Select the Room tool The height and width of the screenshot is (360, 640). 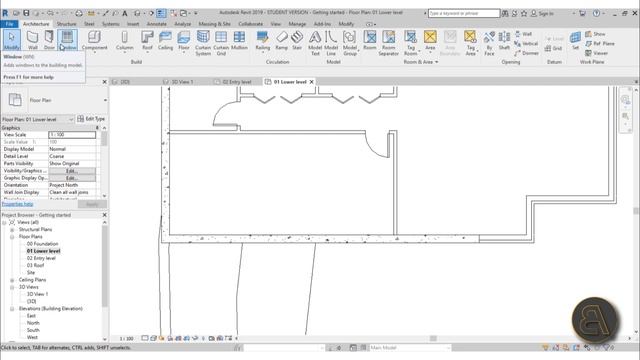pos(370,40)
